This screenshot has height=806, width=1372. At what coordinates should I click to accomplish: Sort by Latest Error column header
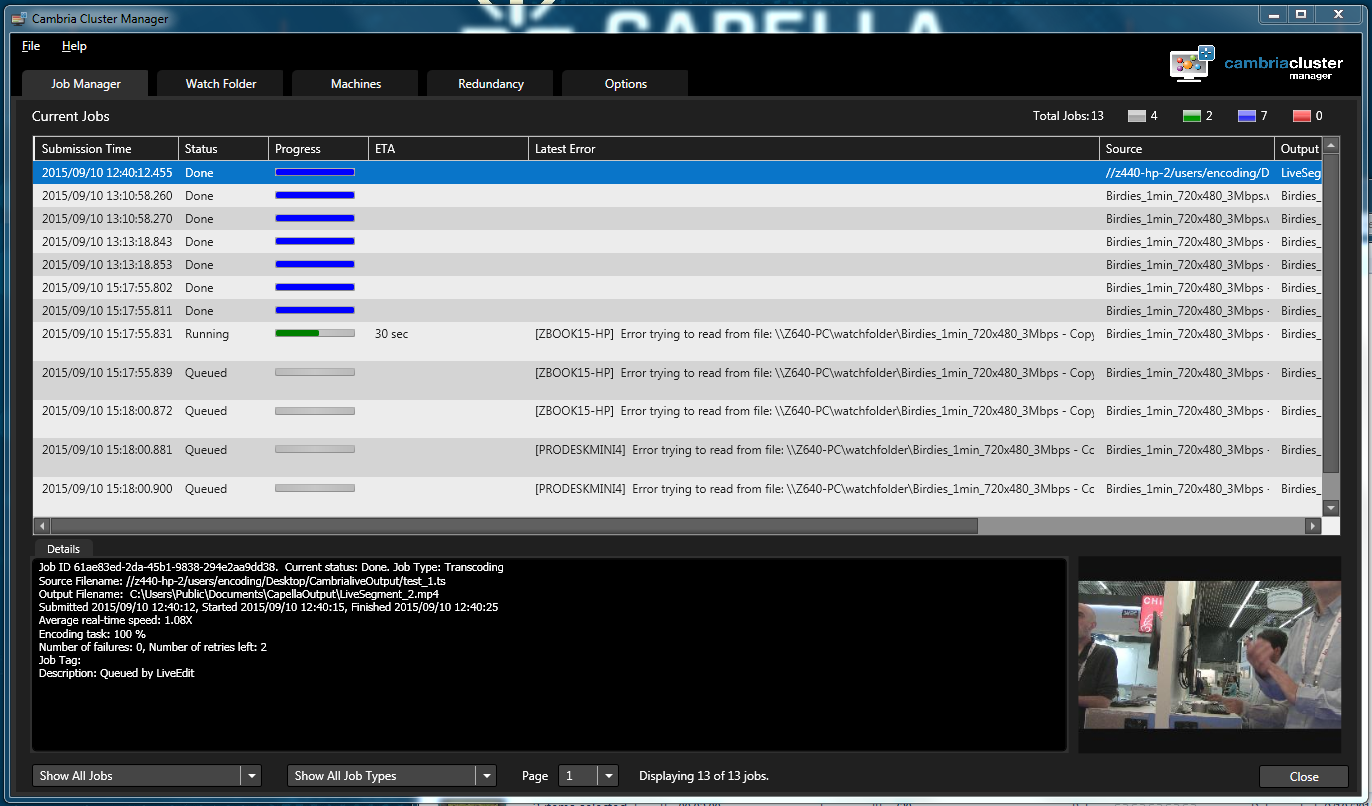coord(814,149)
